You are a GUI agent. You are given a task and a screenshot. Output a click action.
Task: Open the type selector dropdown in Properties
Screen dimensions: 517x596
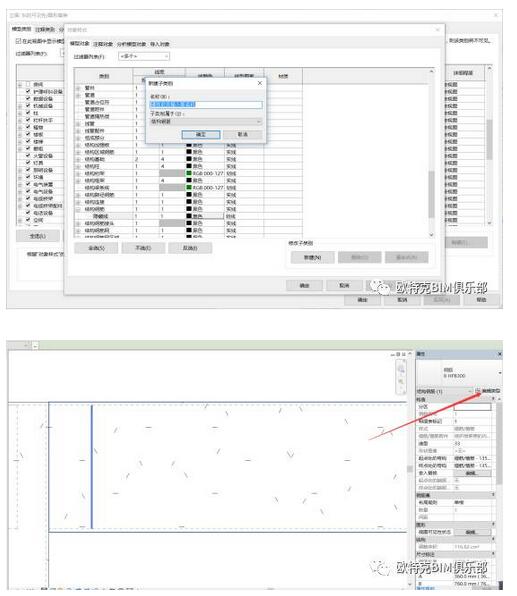pos(500,373)
